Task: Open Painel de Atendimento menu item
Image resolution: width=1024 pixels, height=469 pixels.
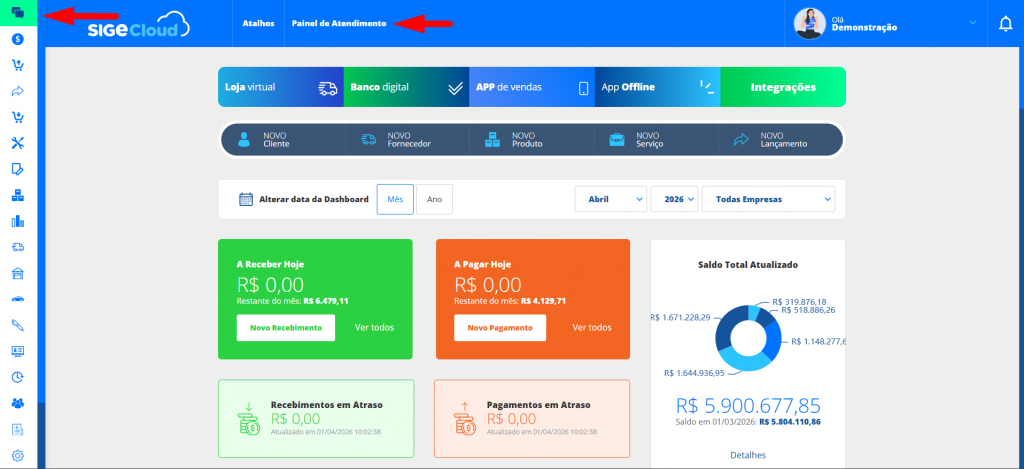Action: [x=338, y=23]
